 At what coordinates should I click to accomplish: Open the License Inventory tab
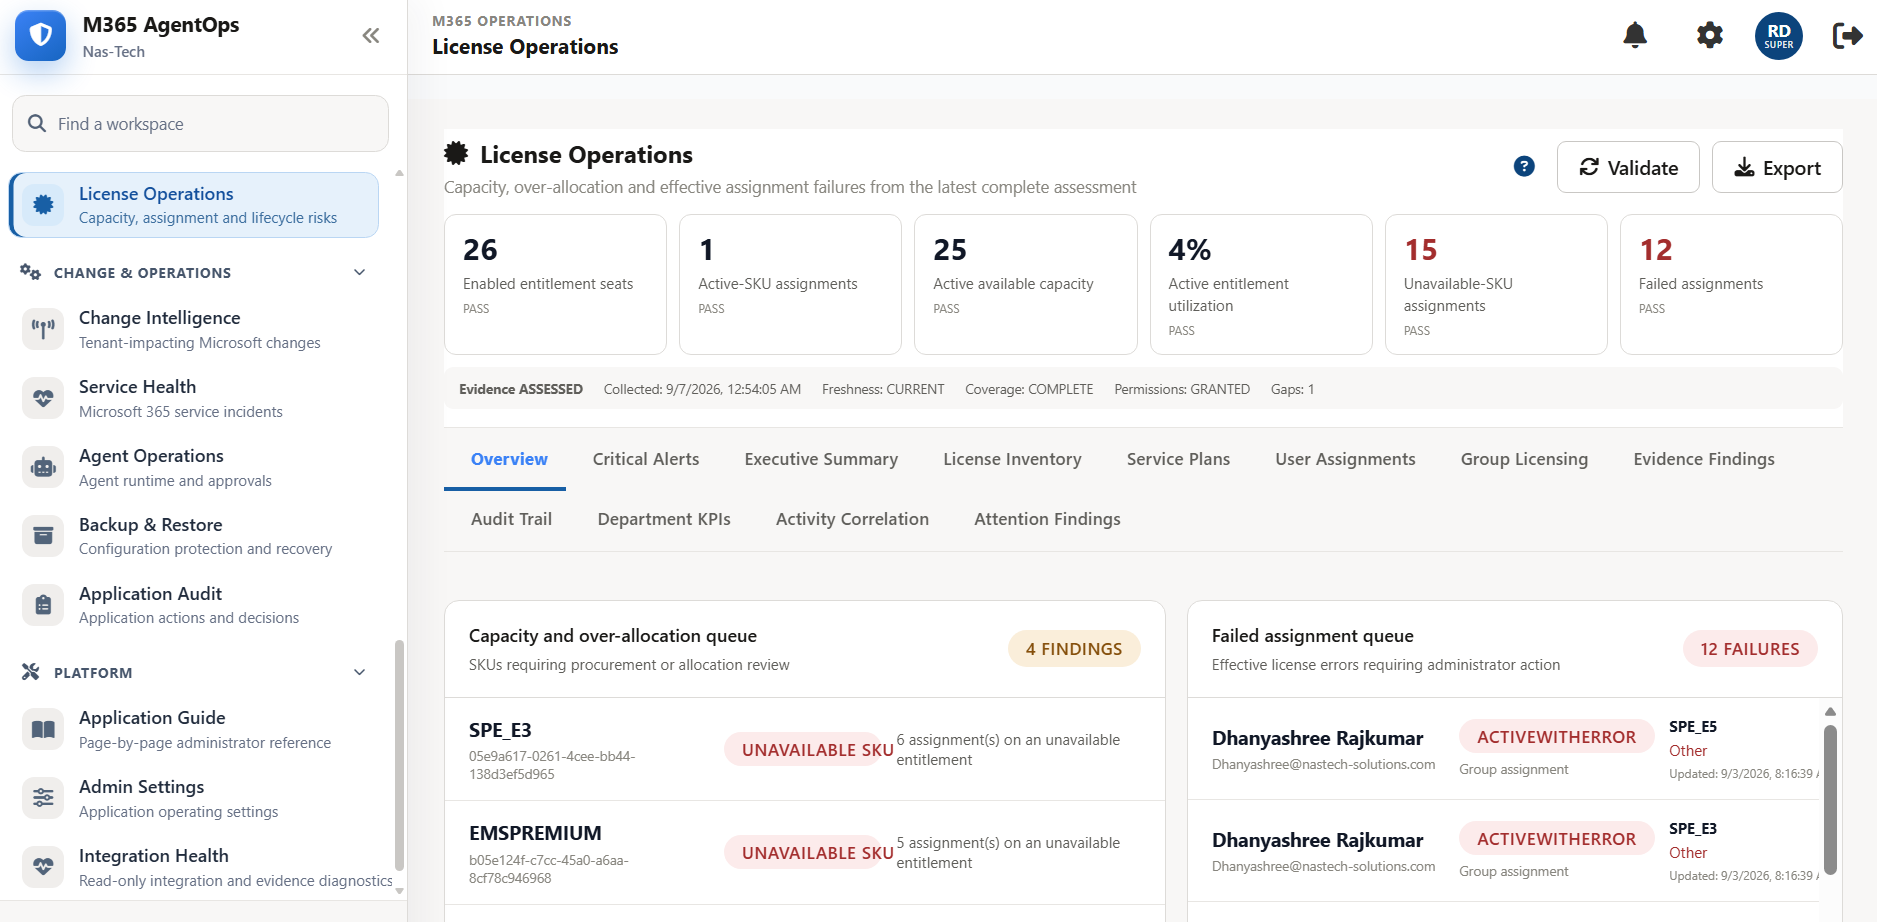1012,459
